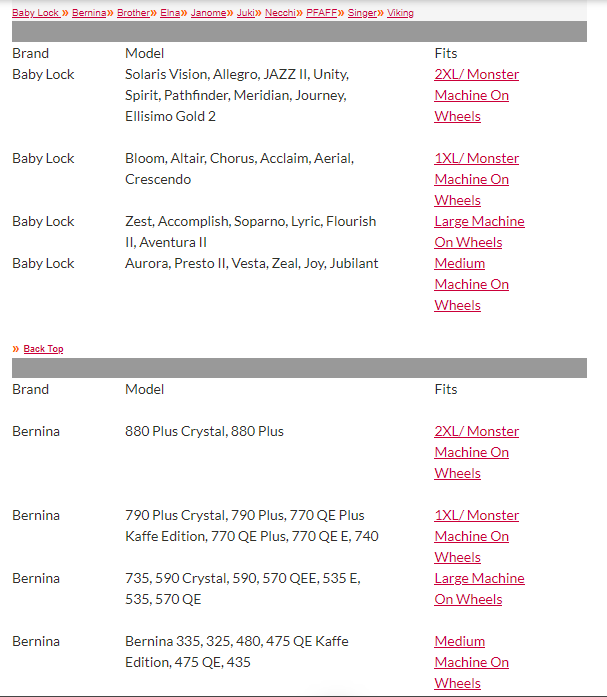Jump to the Baby Lock section link
Screen dimensions: 607x697
pyautogui.click(x=35, y=13)
